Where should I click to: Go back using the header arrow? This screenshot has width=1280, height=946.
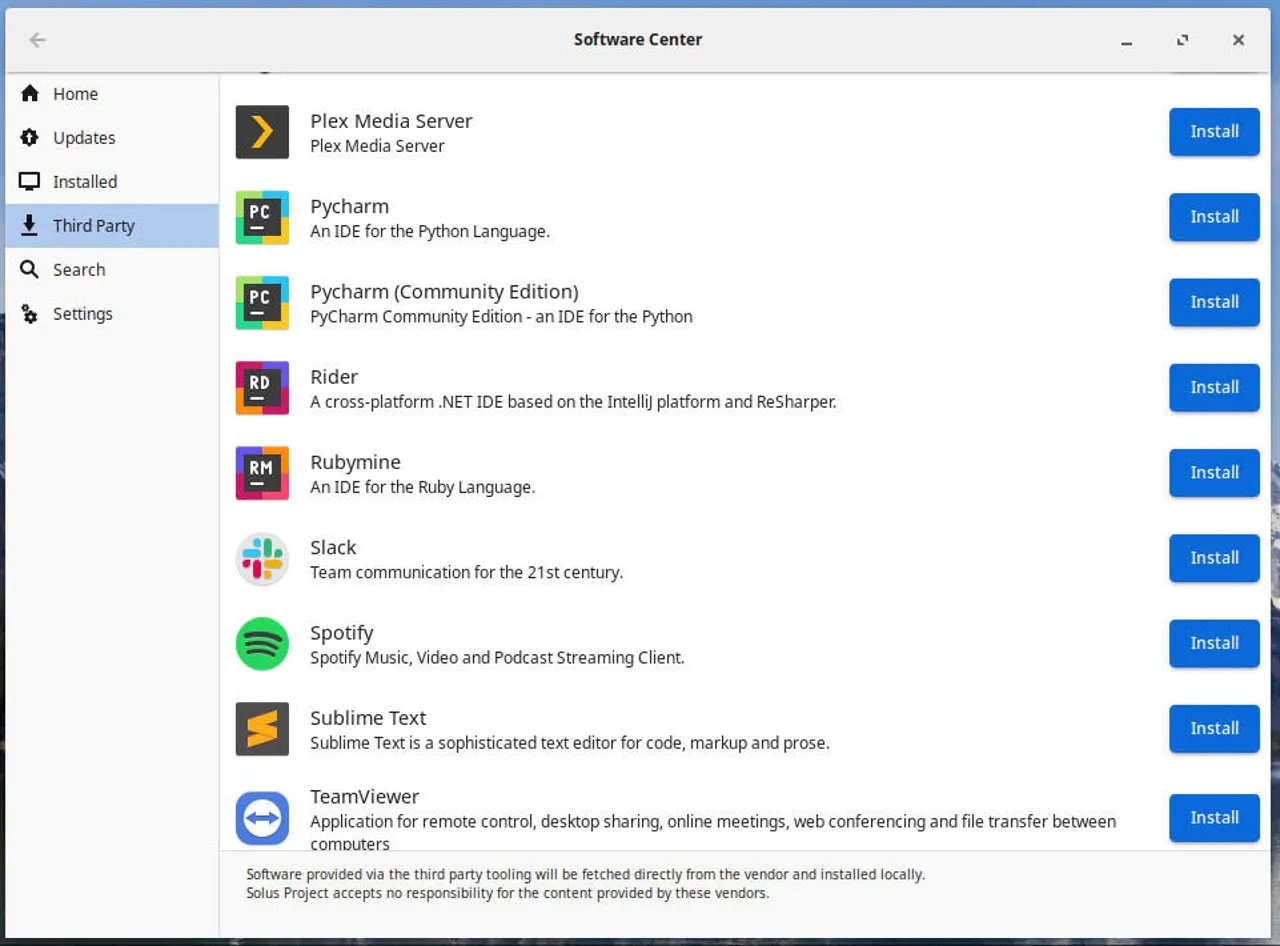tap(38, 40)
